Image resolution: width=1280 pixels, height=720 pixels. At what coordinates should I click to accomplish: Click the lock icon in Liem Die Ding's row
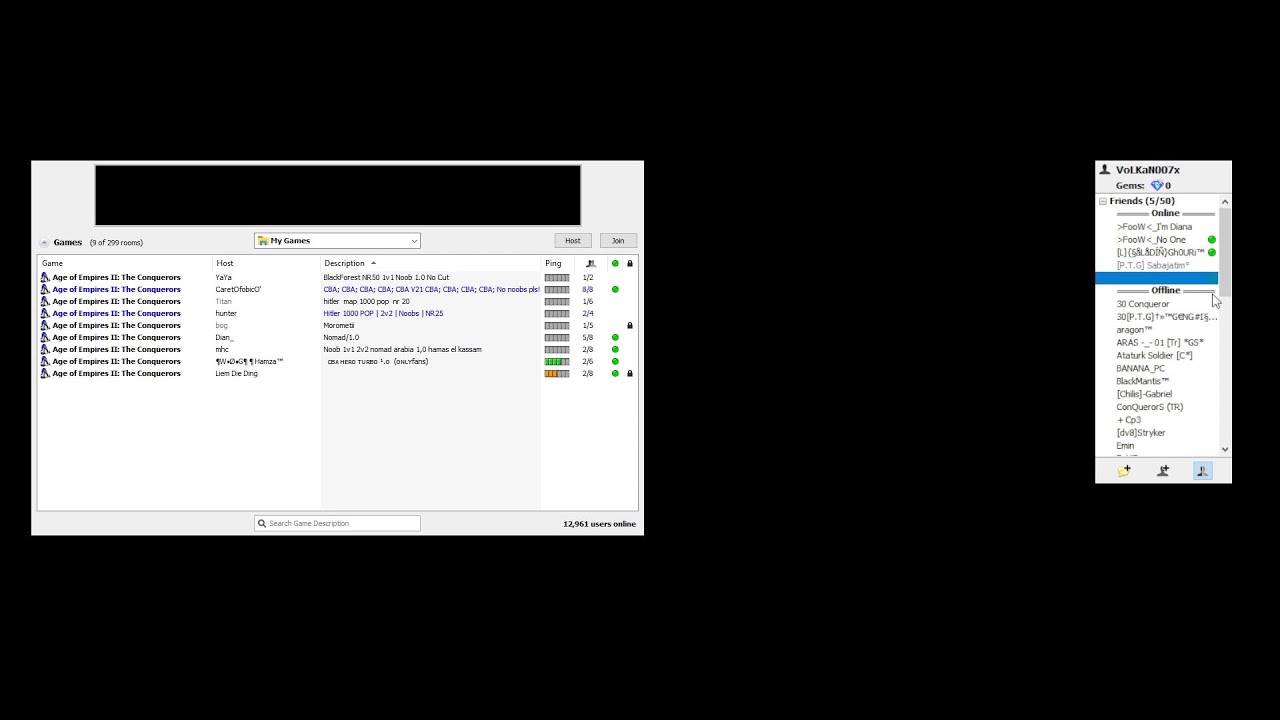pos(630,373)
